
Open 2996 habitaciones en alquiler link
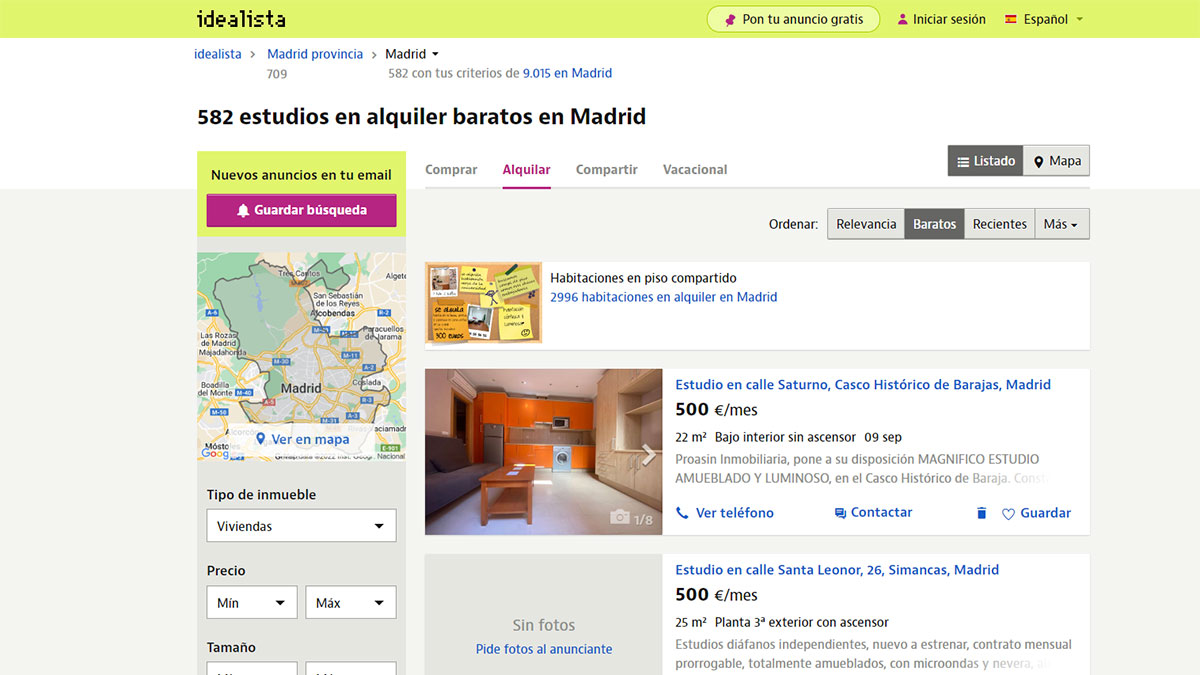(x=663, y=297)
